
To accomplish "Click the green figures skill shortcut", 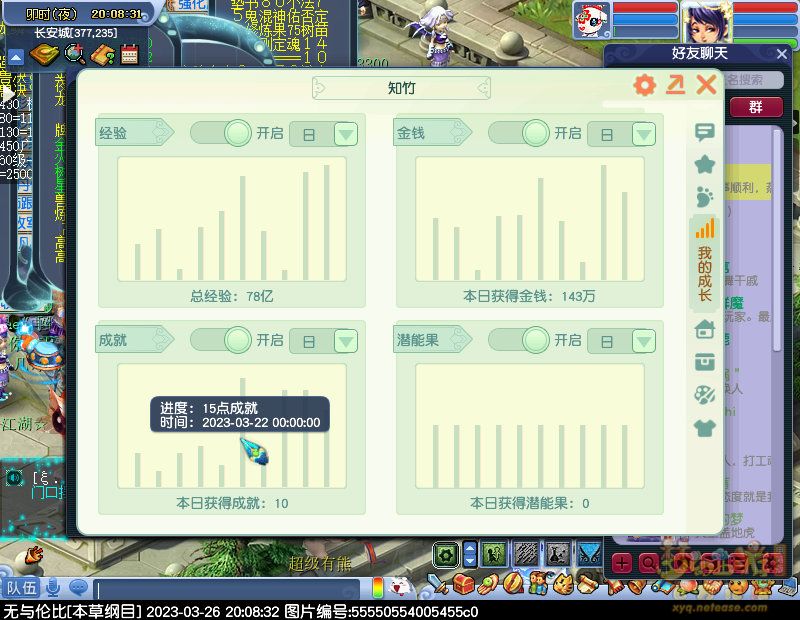I will (494, 555).
